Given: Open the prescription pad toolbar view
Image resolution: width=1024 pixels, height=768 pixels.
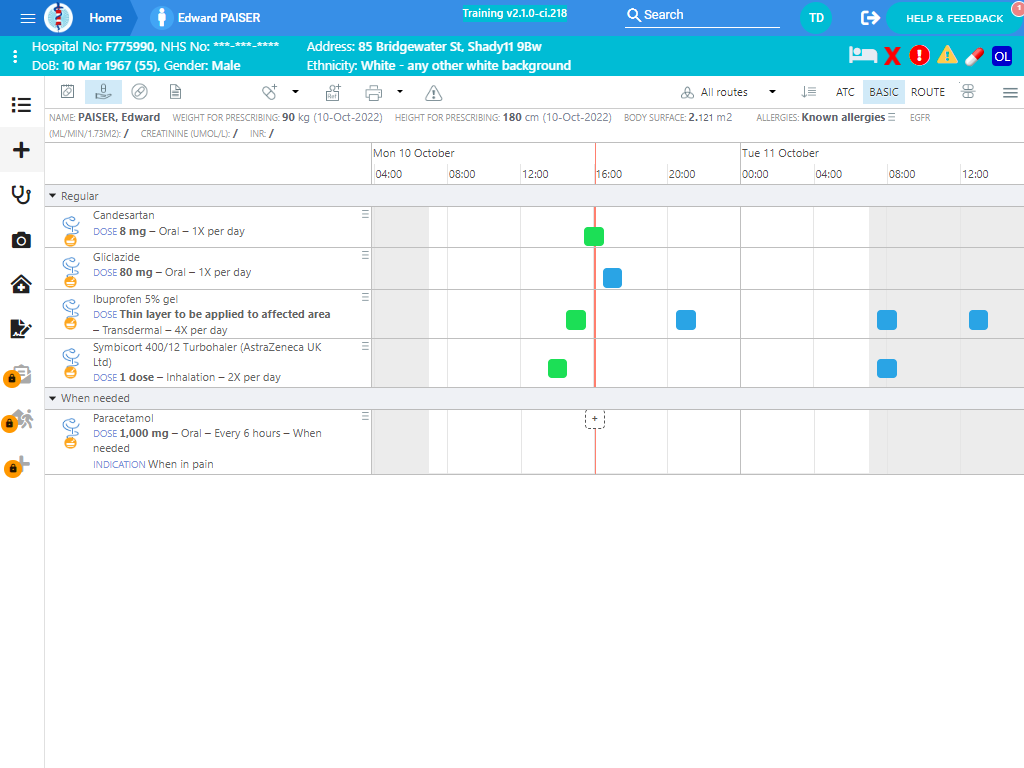Looking at the screenshot, I should [67, 92].
